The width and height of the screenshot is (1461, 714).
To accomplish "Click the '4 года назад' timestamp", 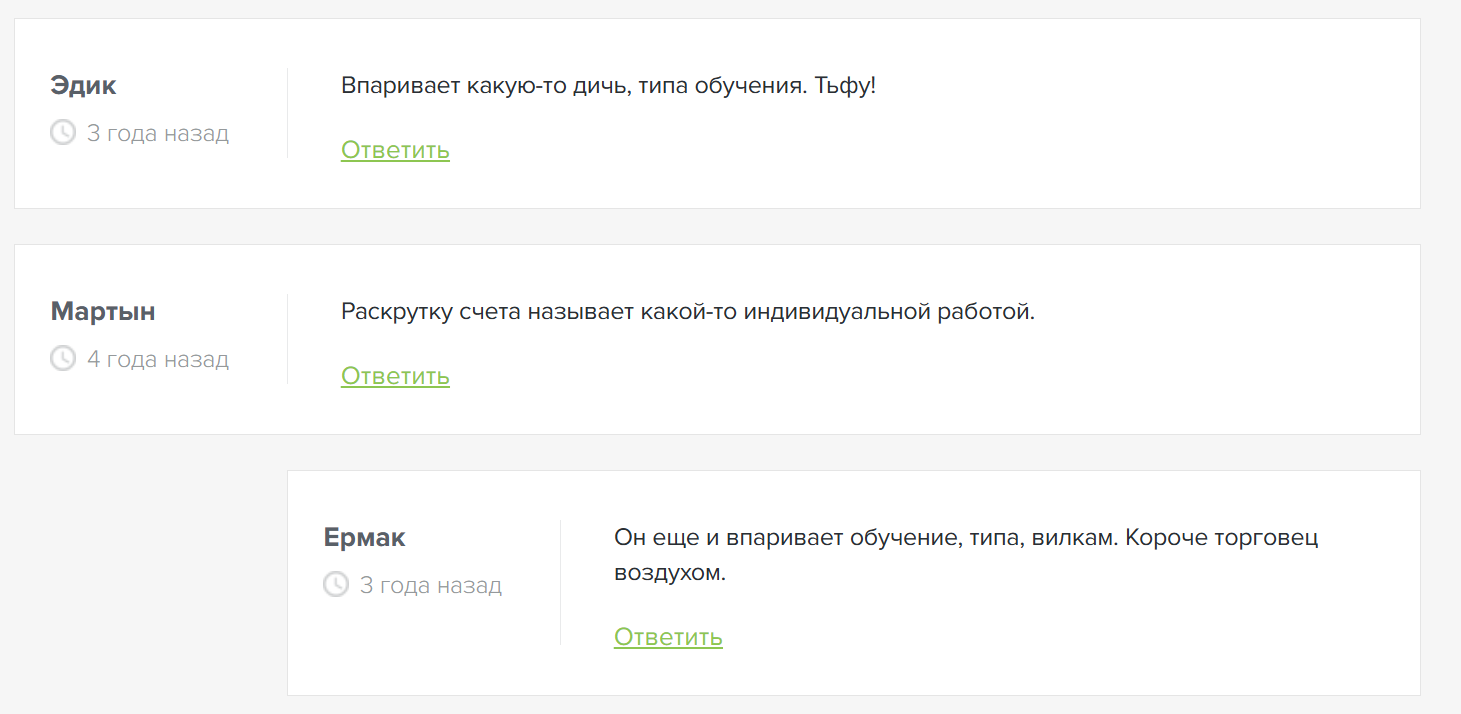I will coord(158,359).
